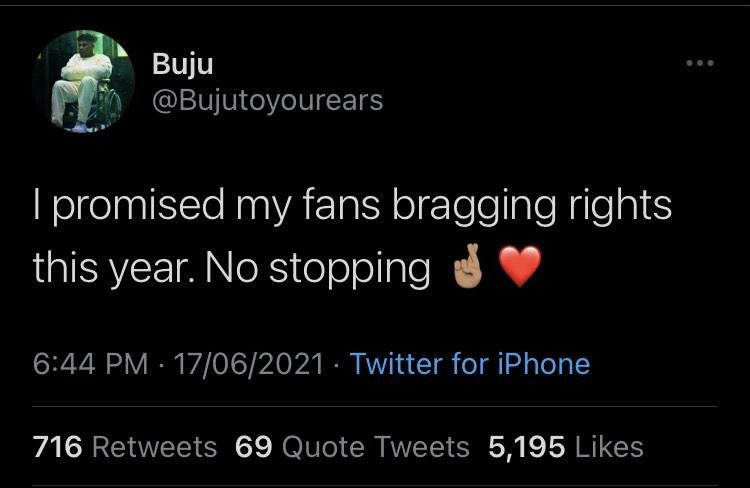Click the phrase "No stopping" in the tweet

point(318,268)
